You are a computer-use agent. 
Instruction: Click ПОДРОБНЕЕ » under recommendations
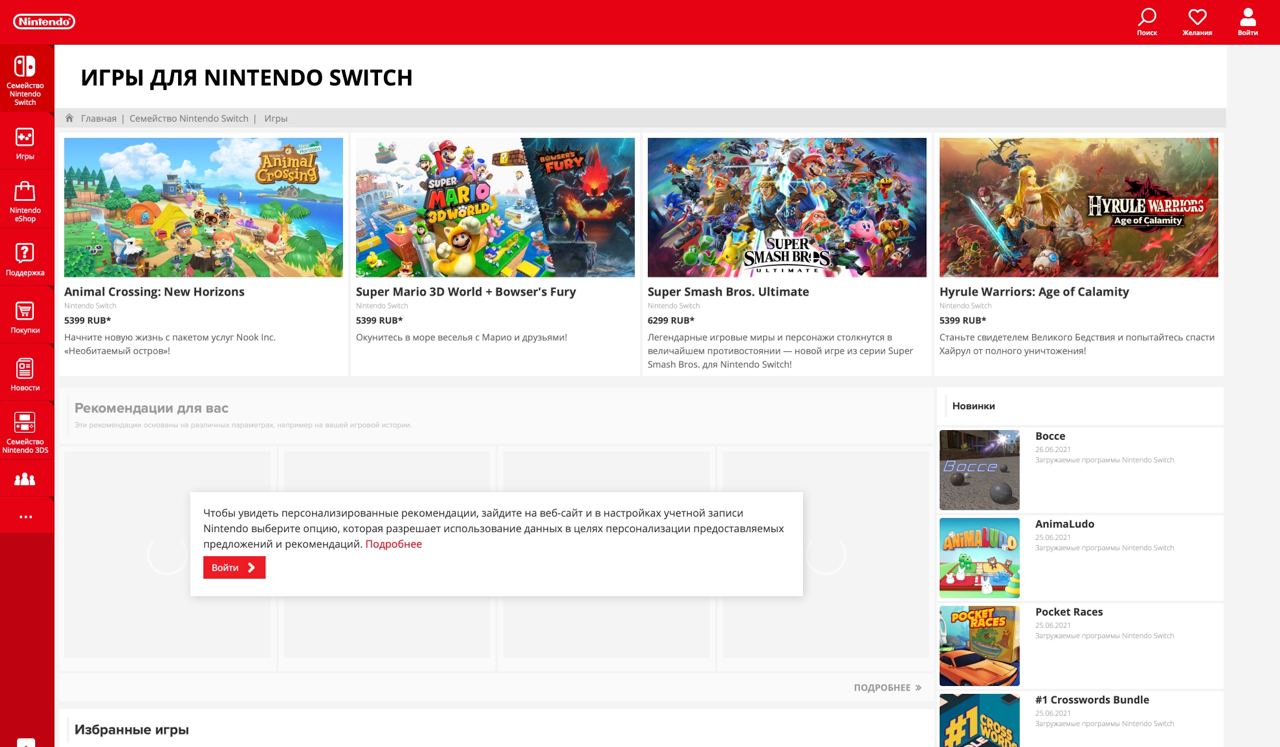tap(887, 688)
